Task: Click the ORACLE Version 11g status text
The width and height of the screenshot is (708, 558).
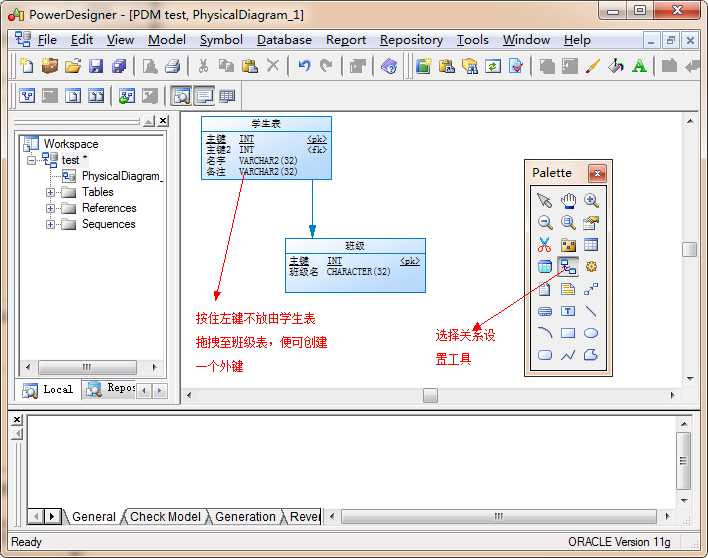Action: pos(619,542)
